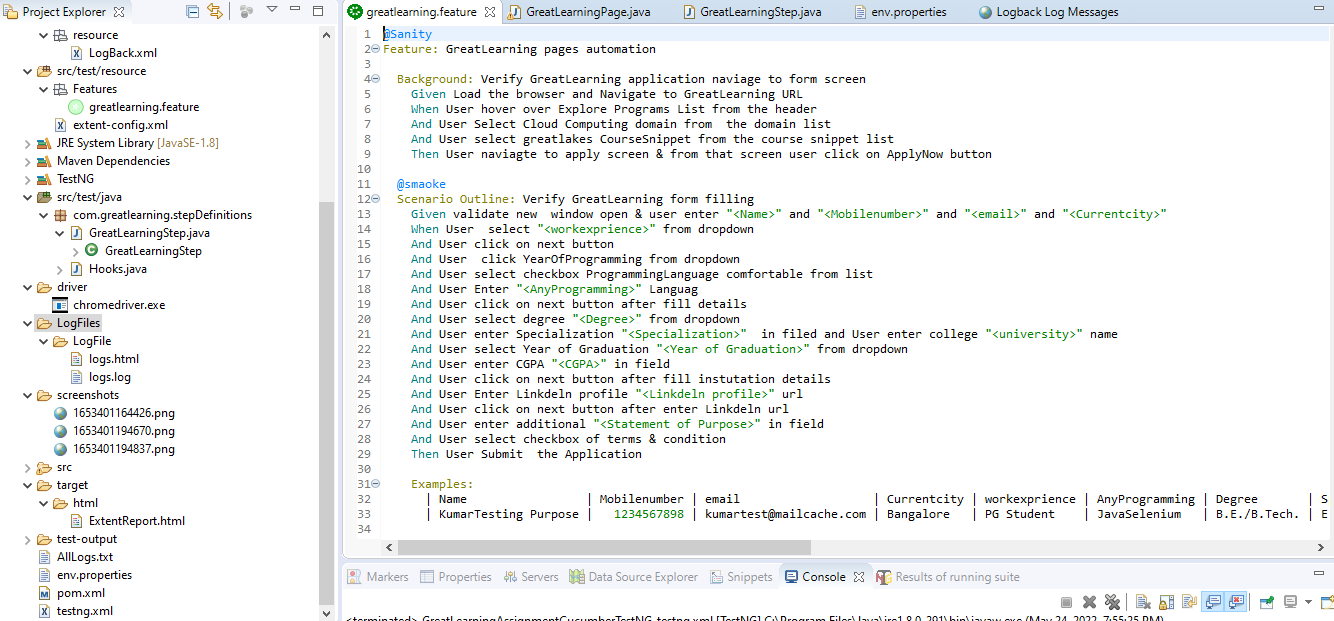Disable show console when standard error changes
1334x621 pixels.
[1234, 601]
